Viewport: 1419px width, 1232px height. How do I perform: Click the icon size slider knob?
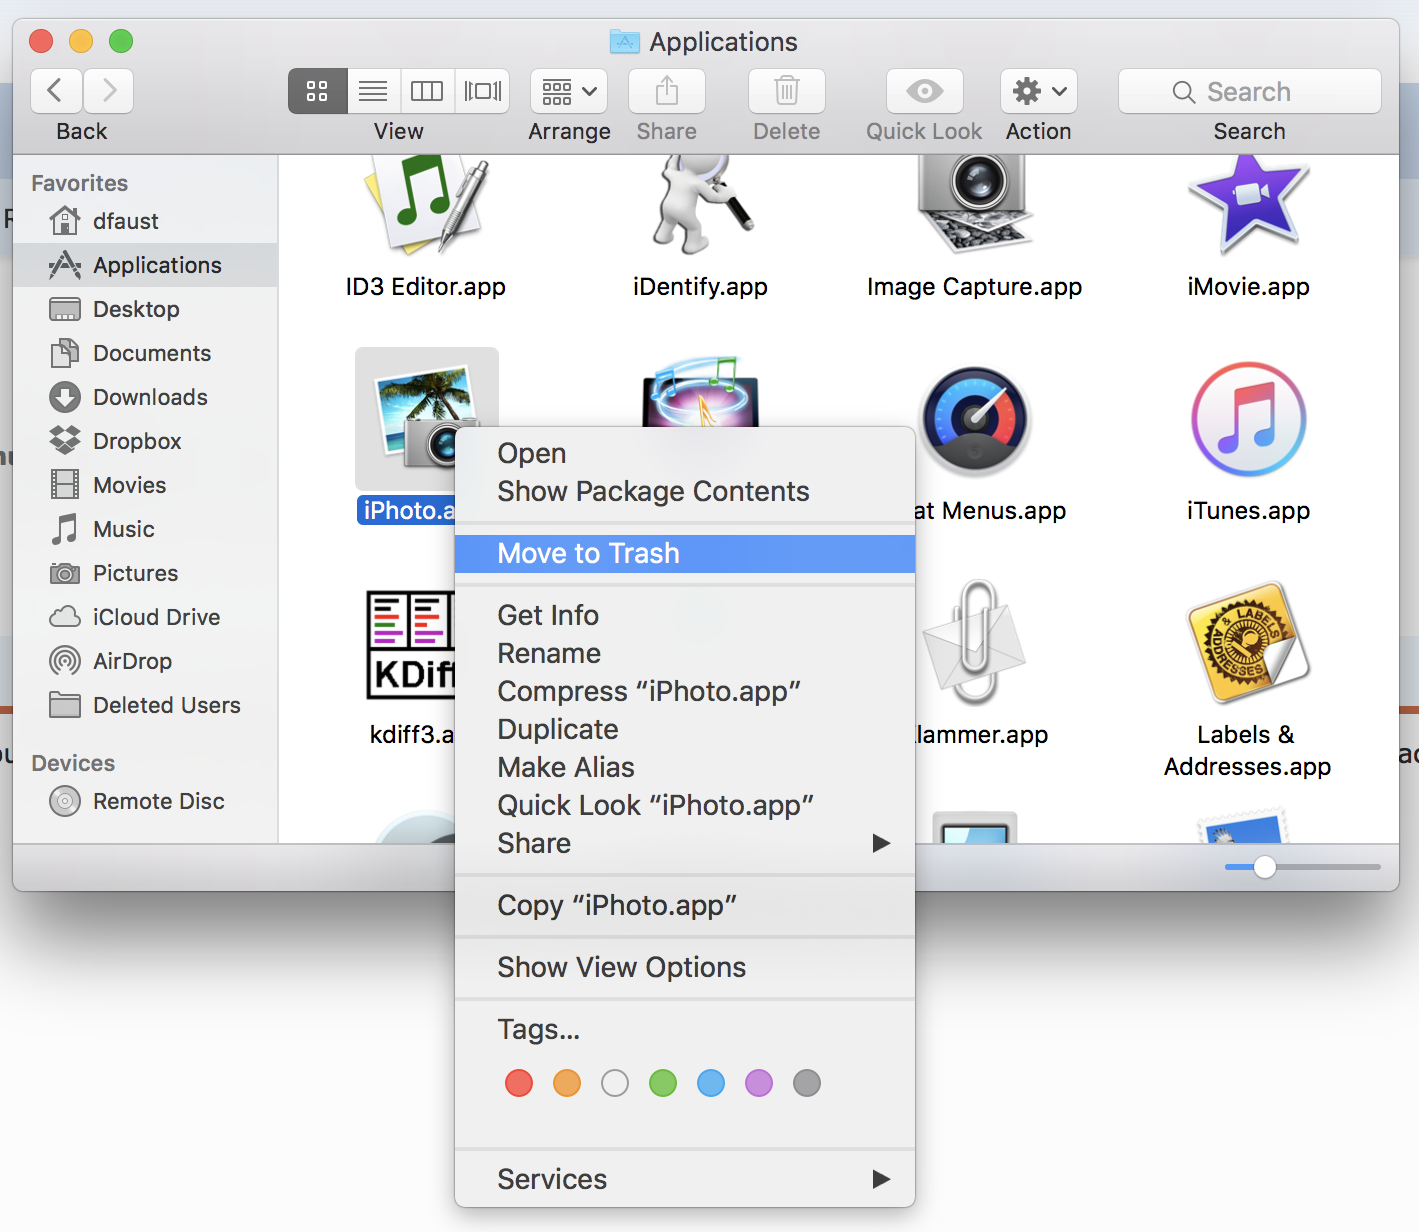pos(1265,867)
